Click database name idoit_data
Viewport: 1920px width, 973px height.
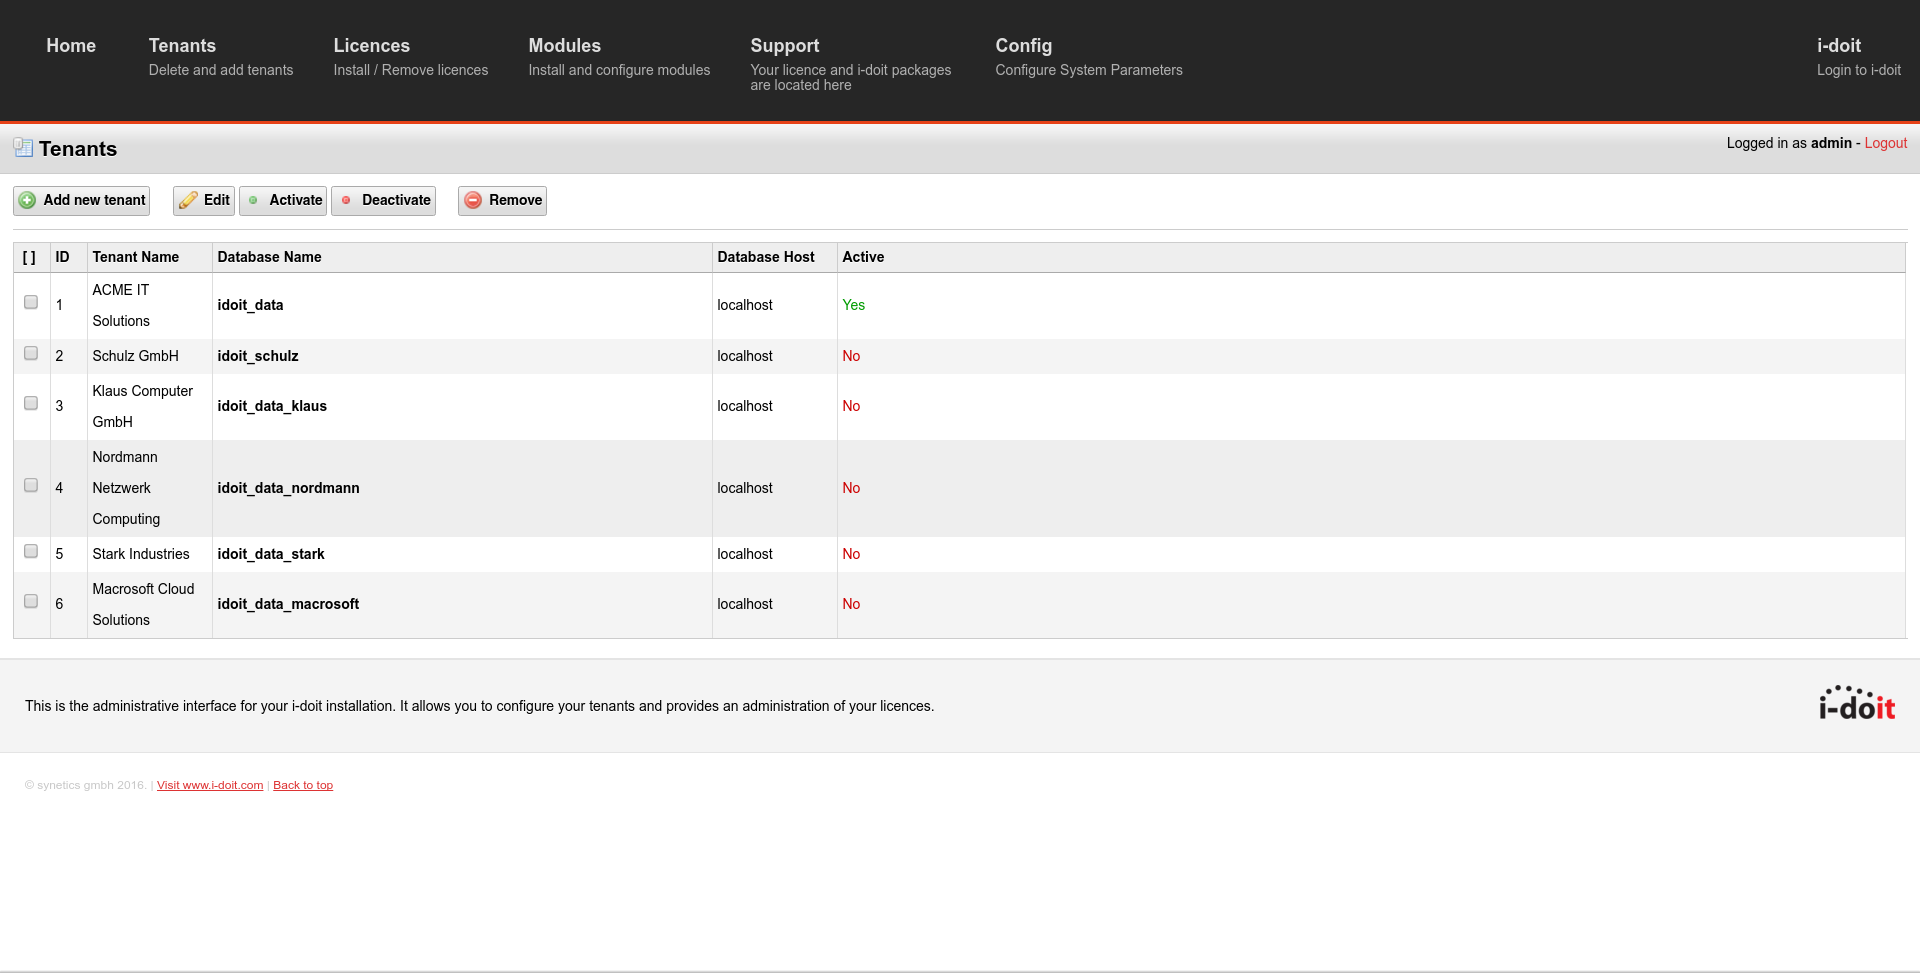point(250,305)
